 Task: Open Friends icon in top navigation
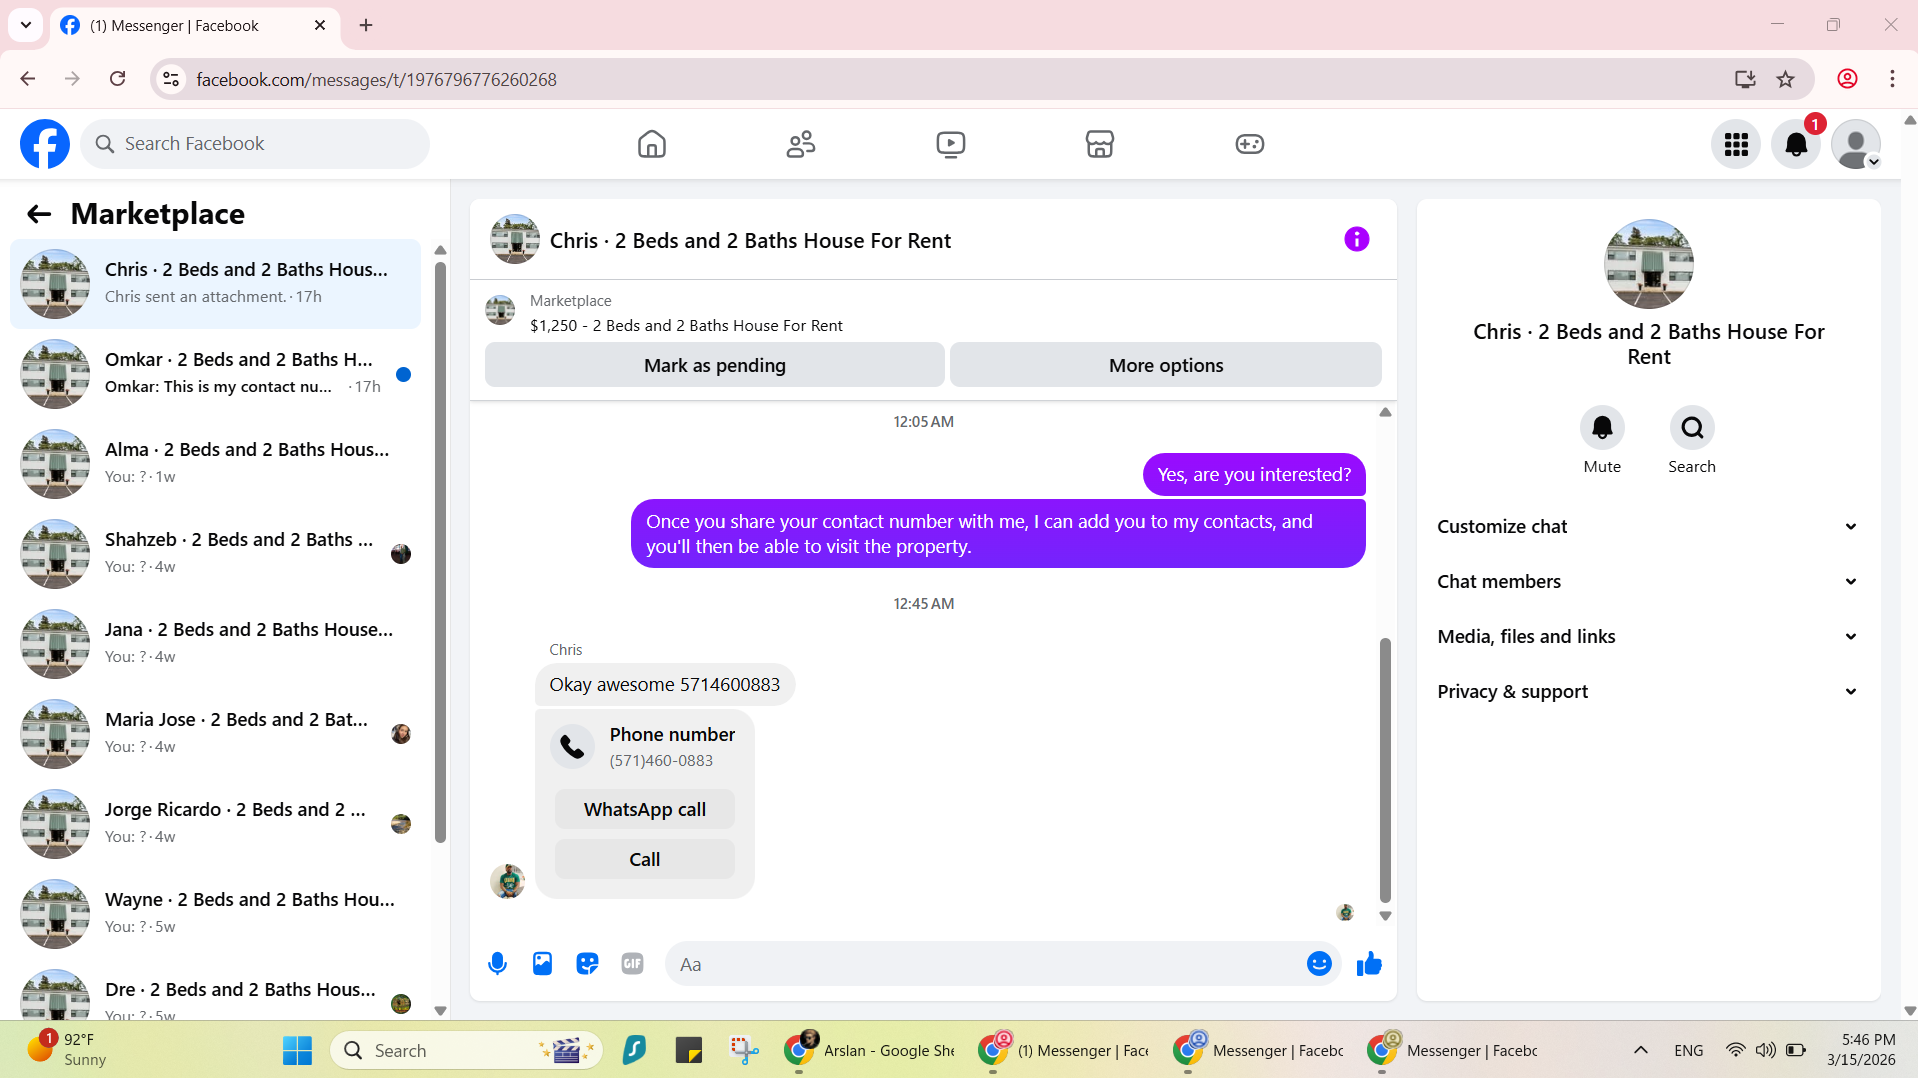coord(801,144)
